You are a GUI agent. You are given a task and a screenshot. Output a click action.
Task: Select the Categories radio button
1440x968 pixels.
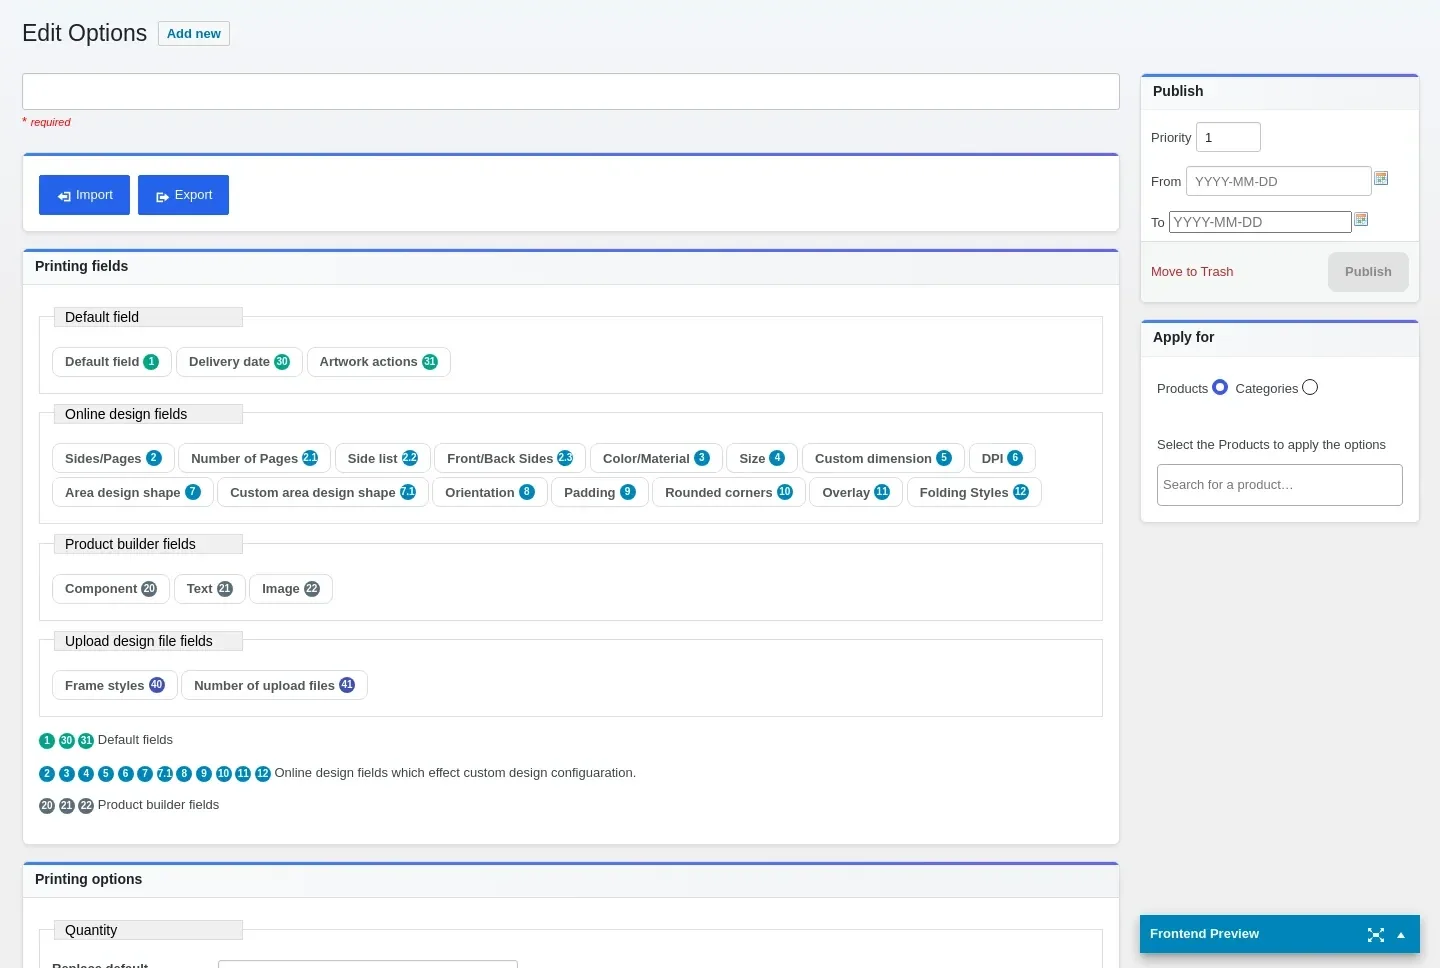click(x=1310, y=387)
